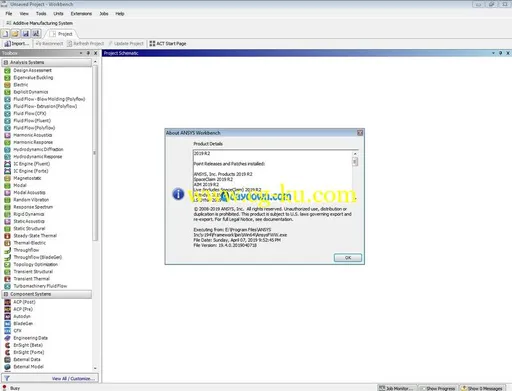Click the Steady-State Thermal icon

7,236
